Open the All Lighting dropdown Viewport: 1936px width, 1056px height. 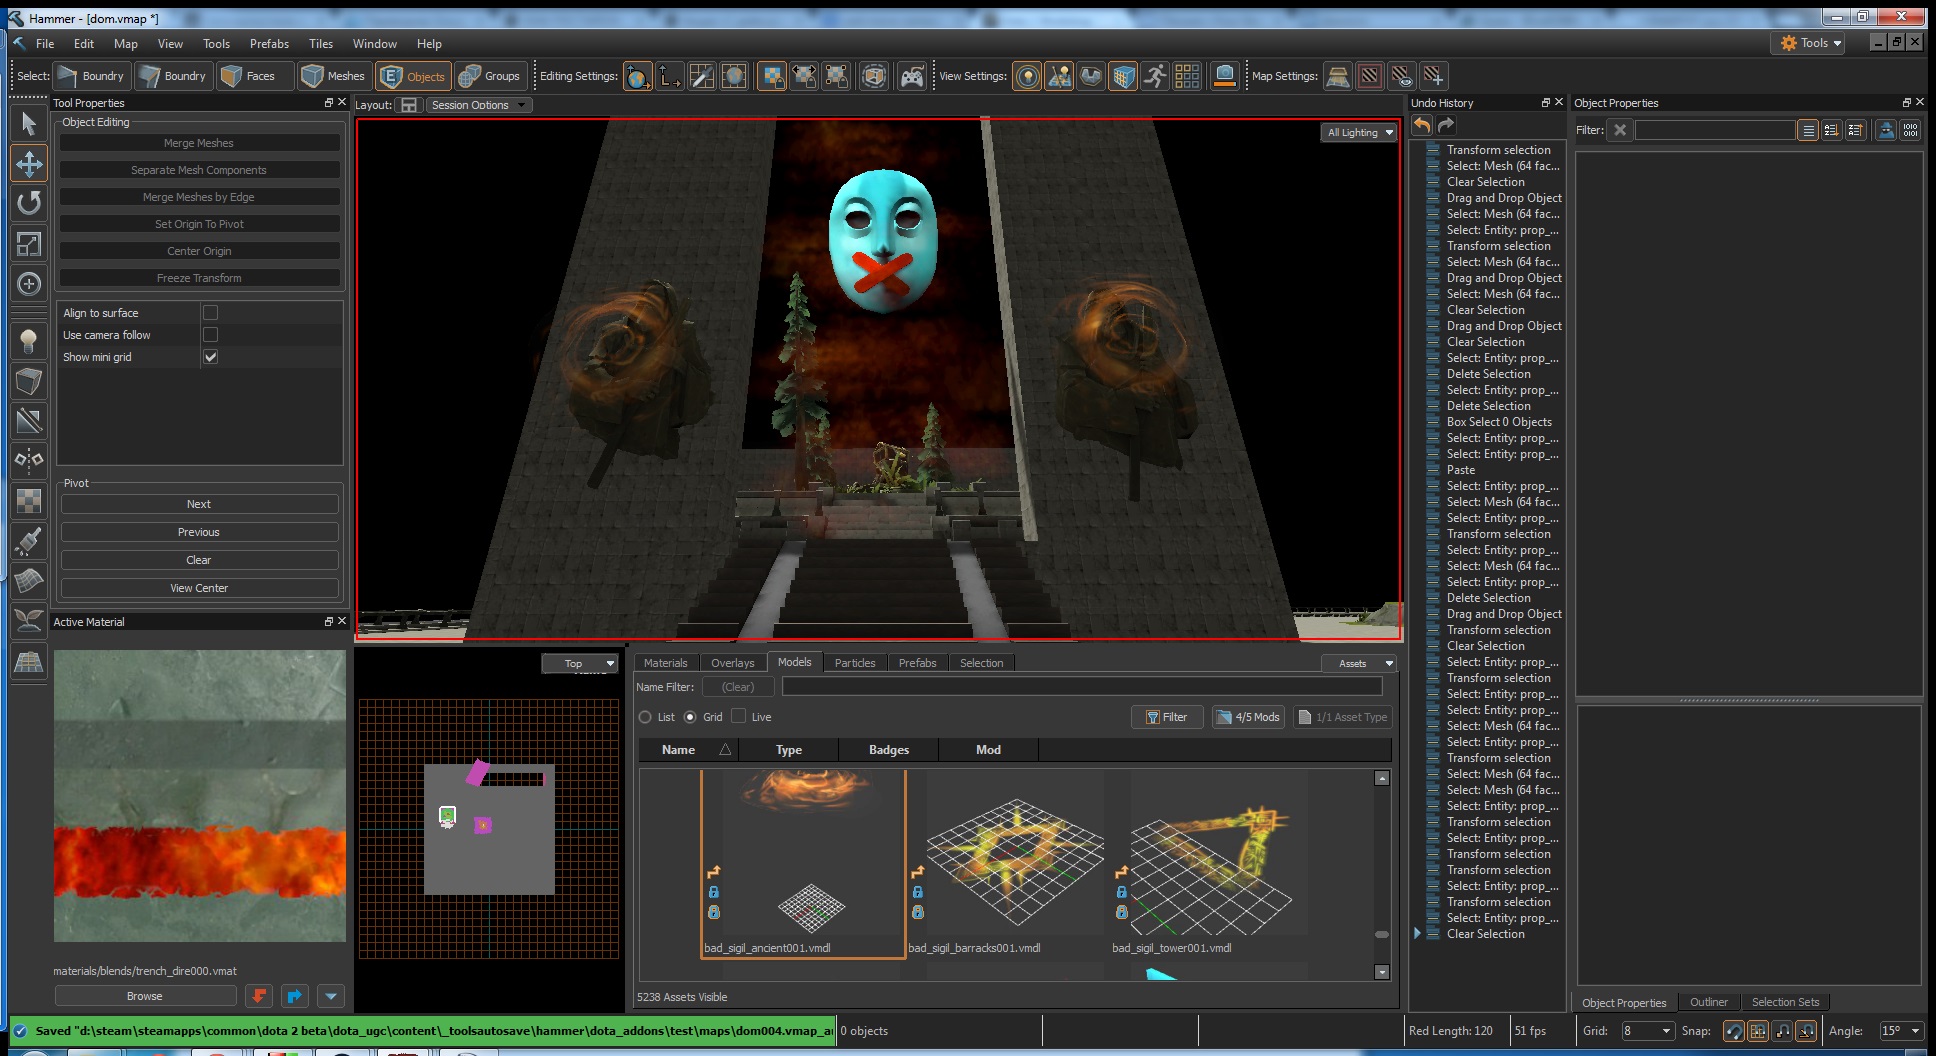tap(1359, 132)
